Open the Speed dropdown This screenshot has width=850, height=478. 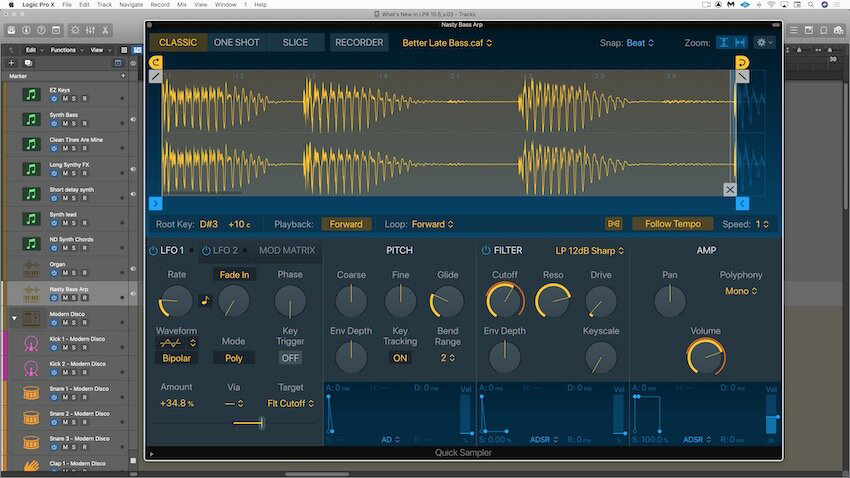pos(762,224)
